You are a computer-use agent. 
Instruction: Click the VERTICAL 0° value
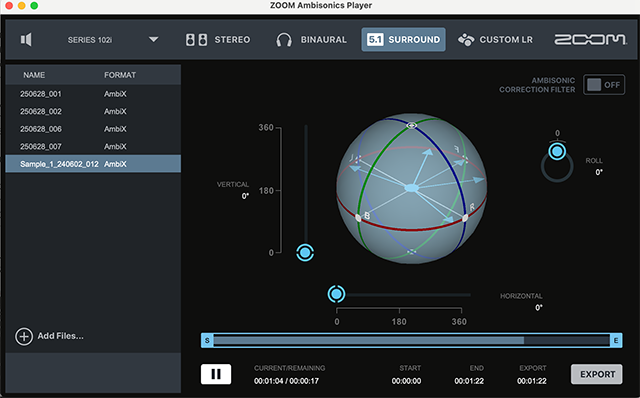click(245, 196)
